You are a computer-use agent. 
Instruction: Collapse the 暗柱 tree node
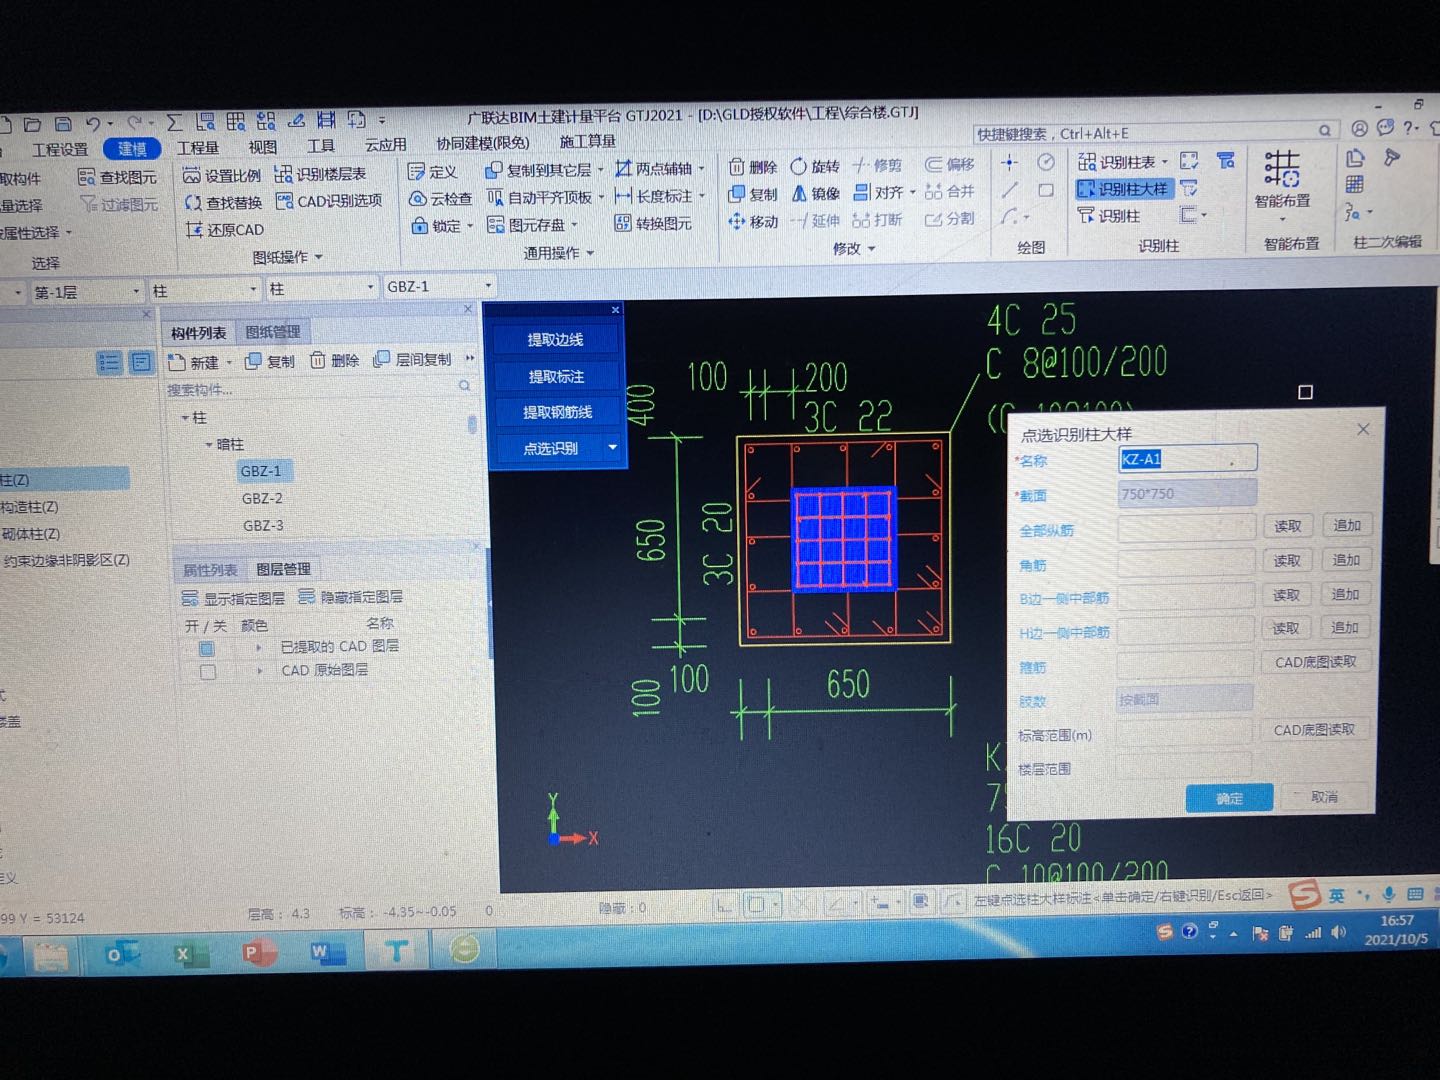pos(209,444)
